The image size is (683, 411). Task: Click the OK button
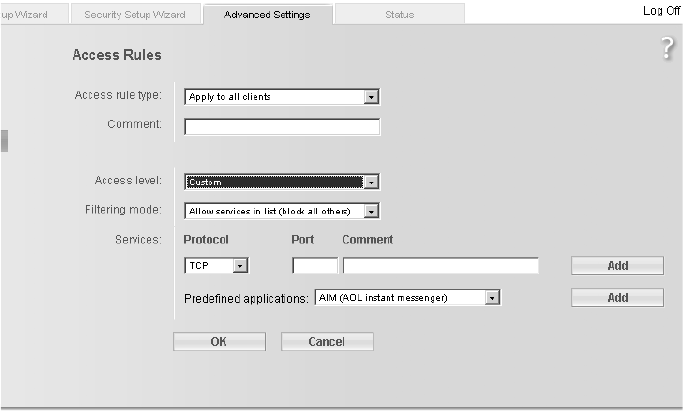point(219,342)
